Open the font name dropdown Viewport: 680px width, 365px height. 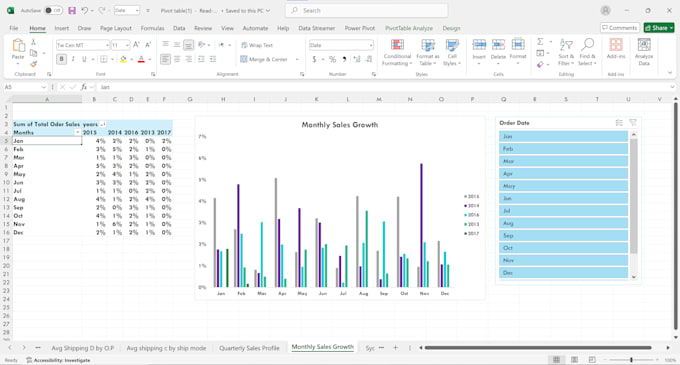point(107,45)
